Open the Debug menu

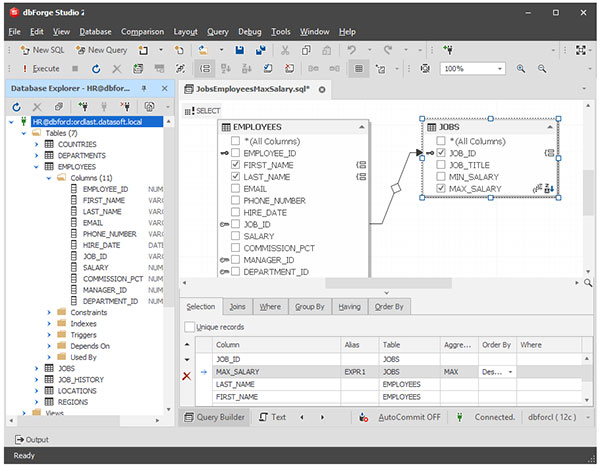click(249, 32)
